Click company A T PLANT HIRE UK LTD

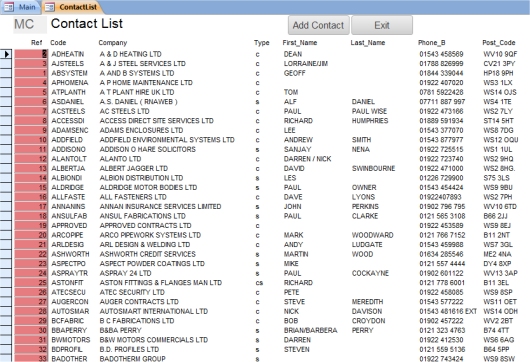point(137,92)
